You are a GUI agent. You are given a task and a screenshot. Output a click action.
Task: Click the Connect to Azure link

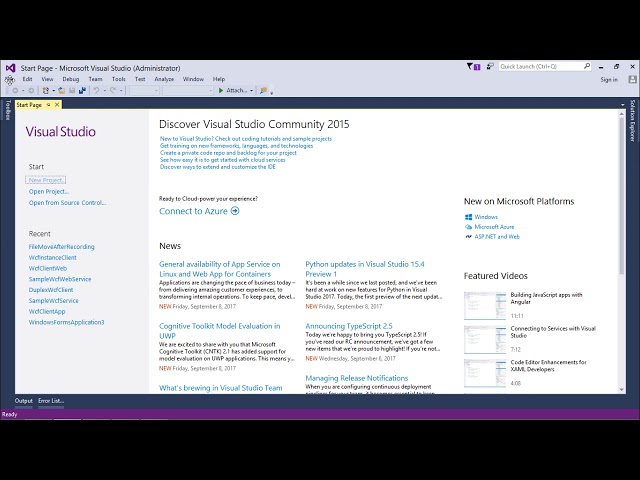pyautogui.click(x=193, y=211)
